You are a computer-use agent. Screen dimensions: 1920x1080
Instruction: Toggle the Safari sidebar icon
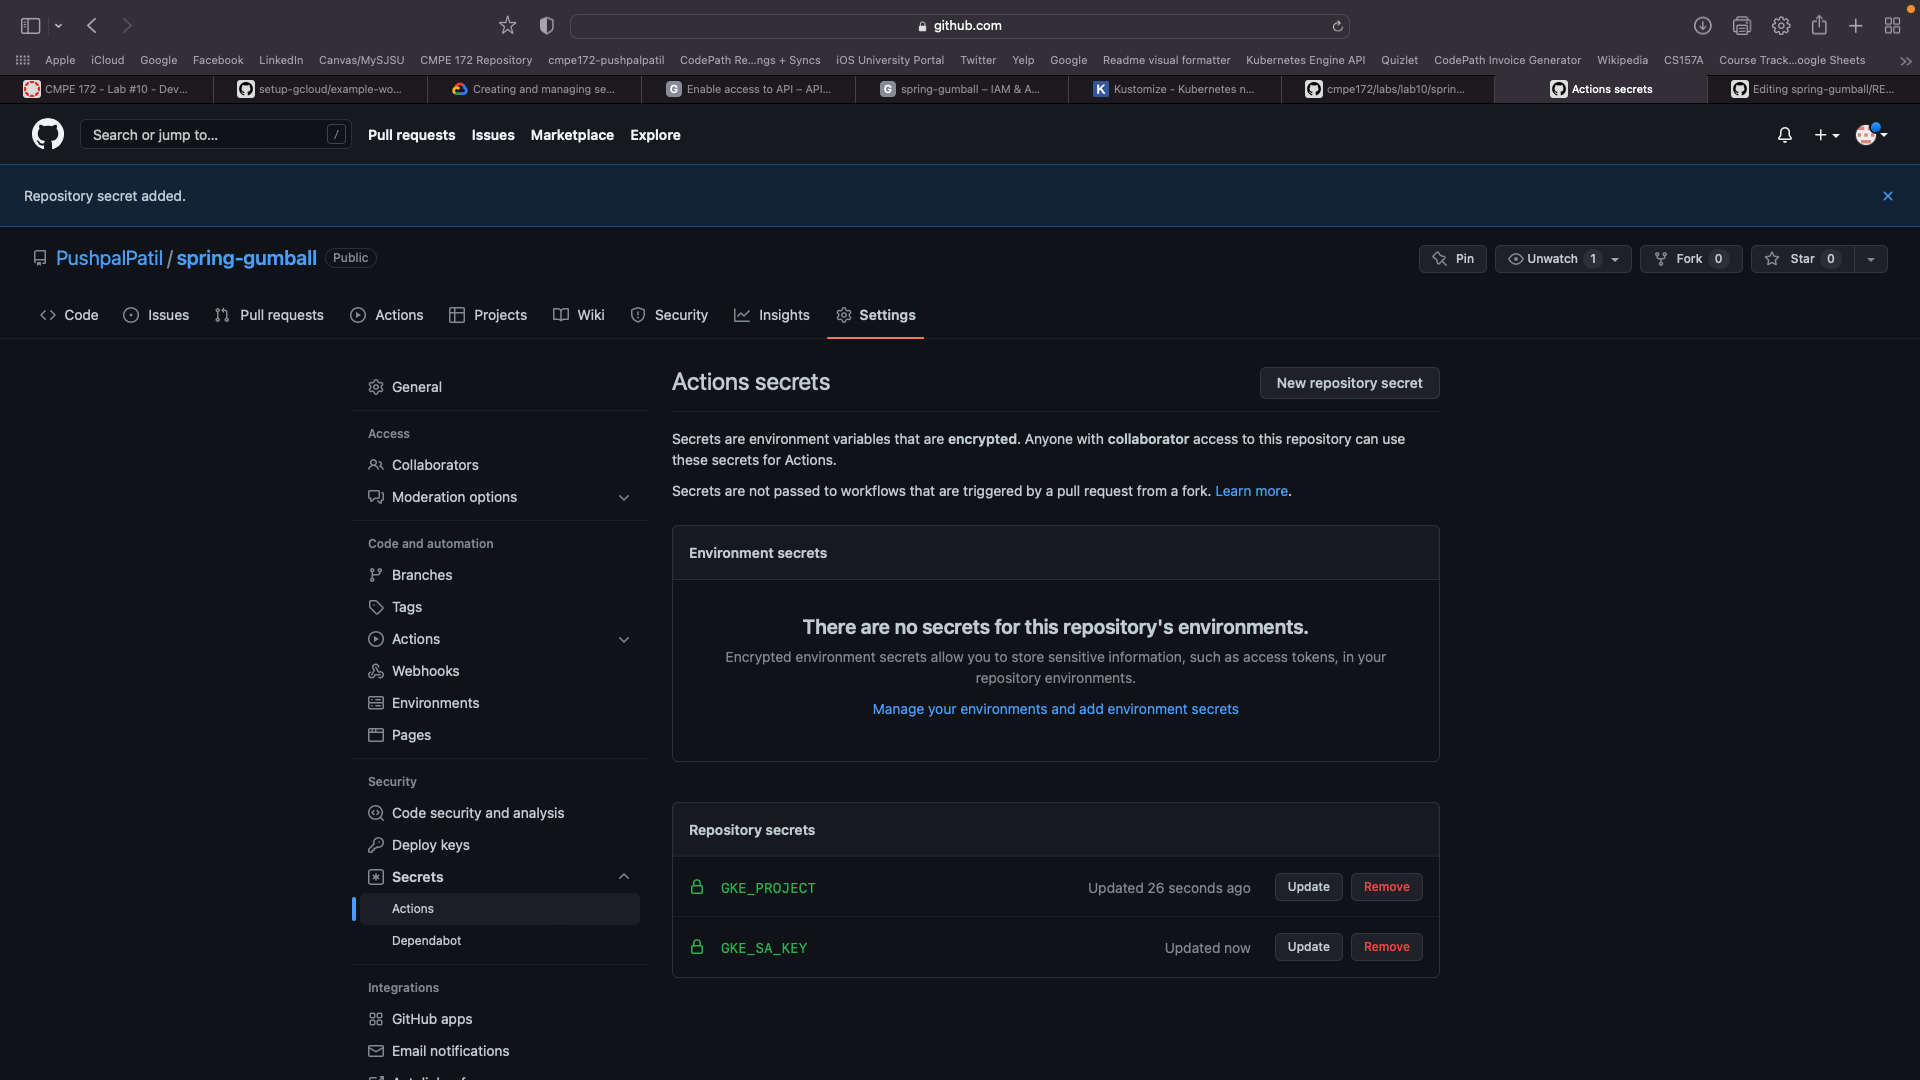(x=30, y=26)
